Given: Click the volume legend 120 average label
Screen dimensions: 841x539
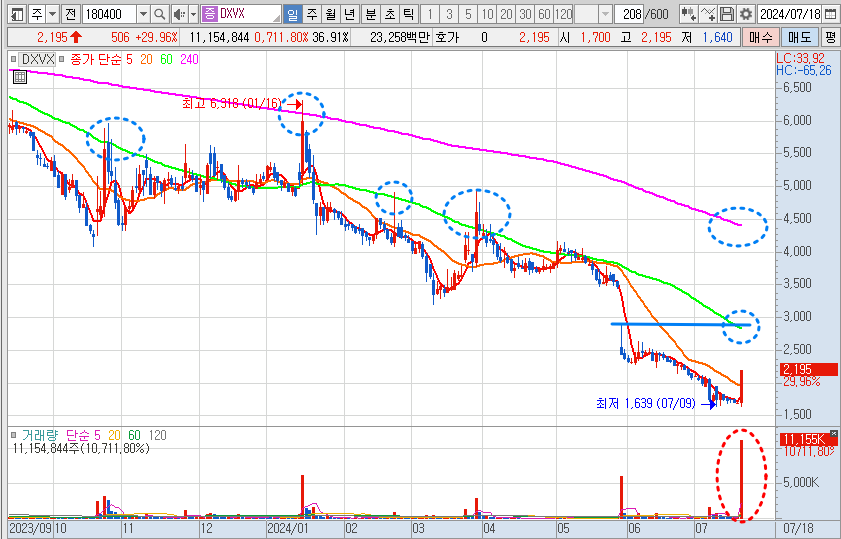Looking at the screenshot, I should 158,435.
